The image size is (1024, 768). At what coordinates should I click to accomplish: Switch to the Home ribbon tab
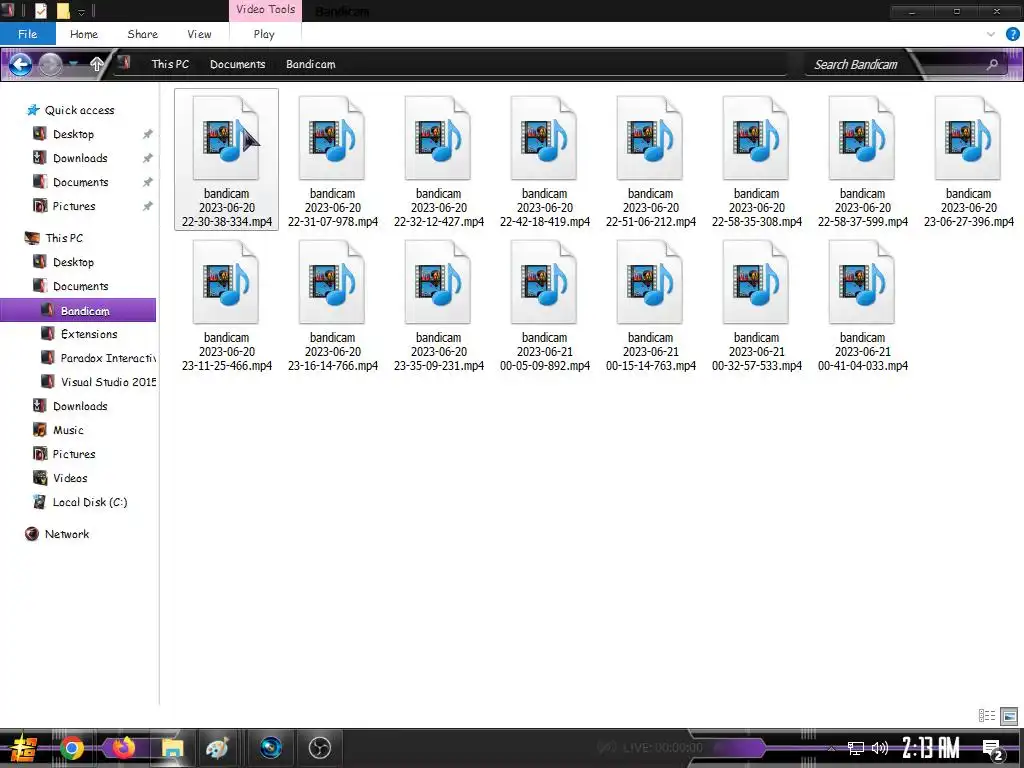click(84, 34)
